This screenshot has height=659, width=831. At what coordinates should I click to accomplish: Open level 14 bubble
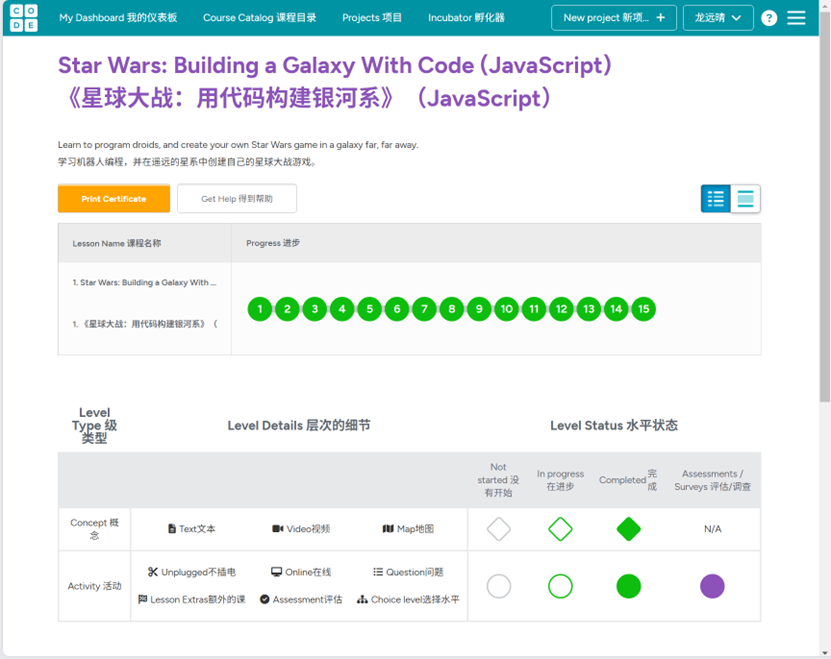(616, 309)
